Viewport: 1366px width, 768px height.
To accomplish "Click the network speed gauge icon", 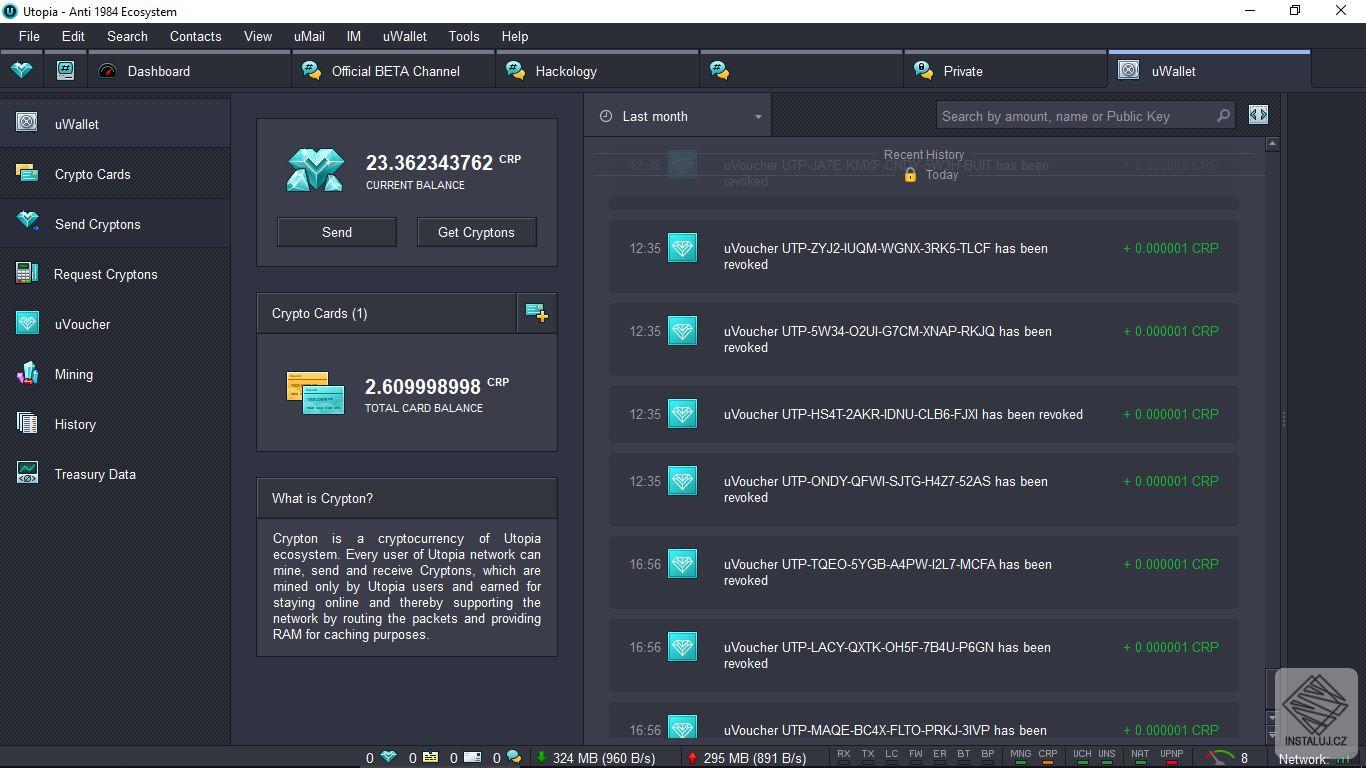I will coord(1219,758).
